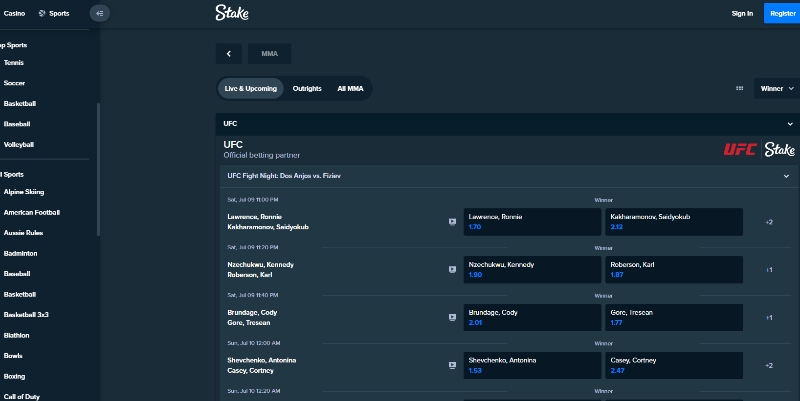The width and height of the screenshot is (800, 401).
Task: Open Lawrence vs Kakhoramonov match page
Action: point(268,222)
